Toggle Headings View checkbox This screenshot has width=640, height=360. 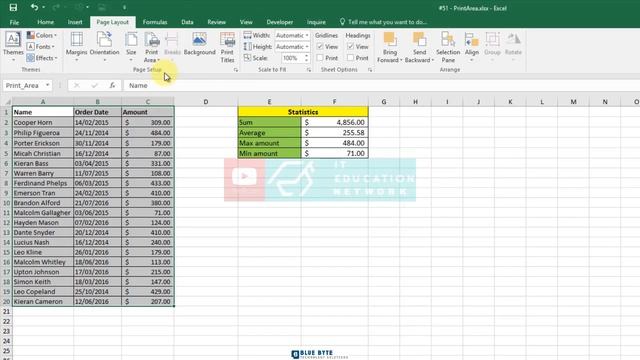[x=351, y=47]
